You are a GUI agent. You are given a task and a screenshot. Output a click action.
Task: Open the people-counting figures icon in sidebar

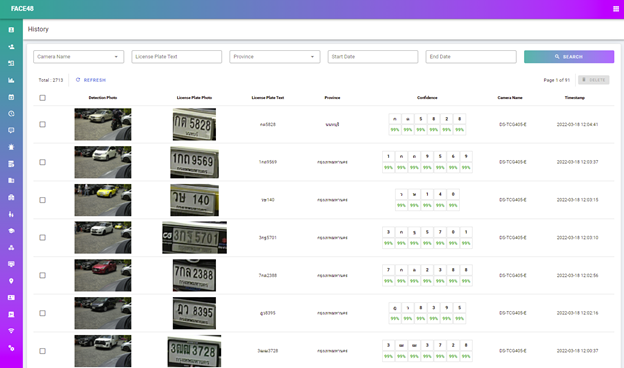pyautogui.click(x=11, y=214)
